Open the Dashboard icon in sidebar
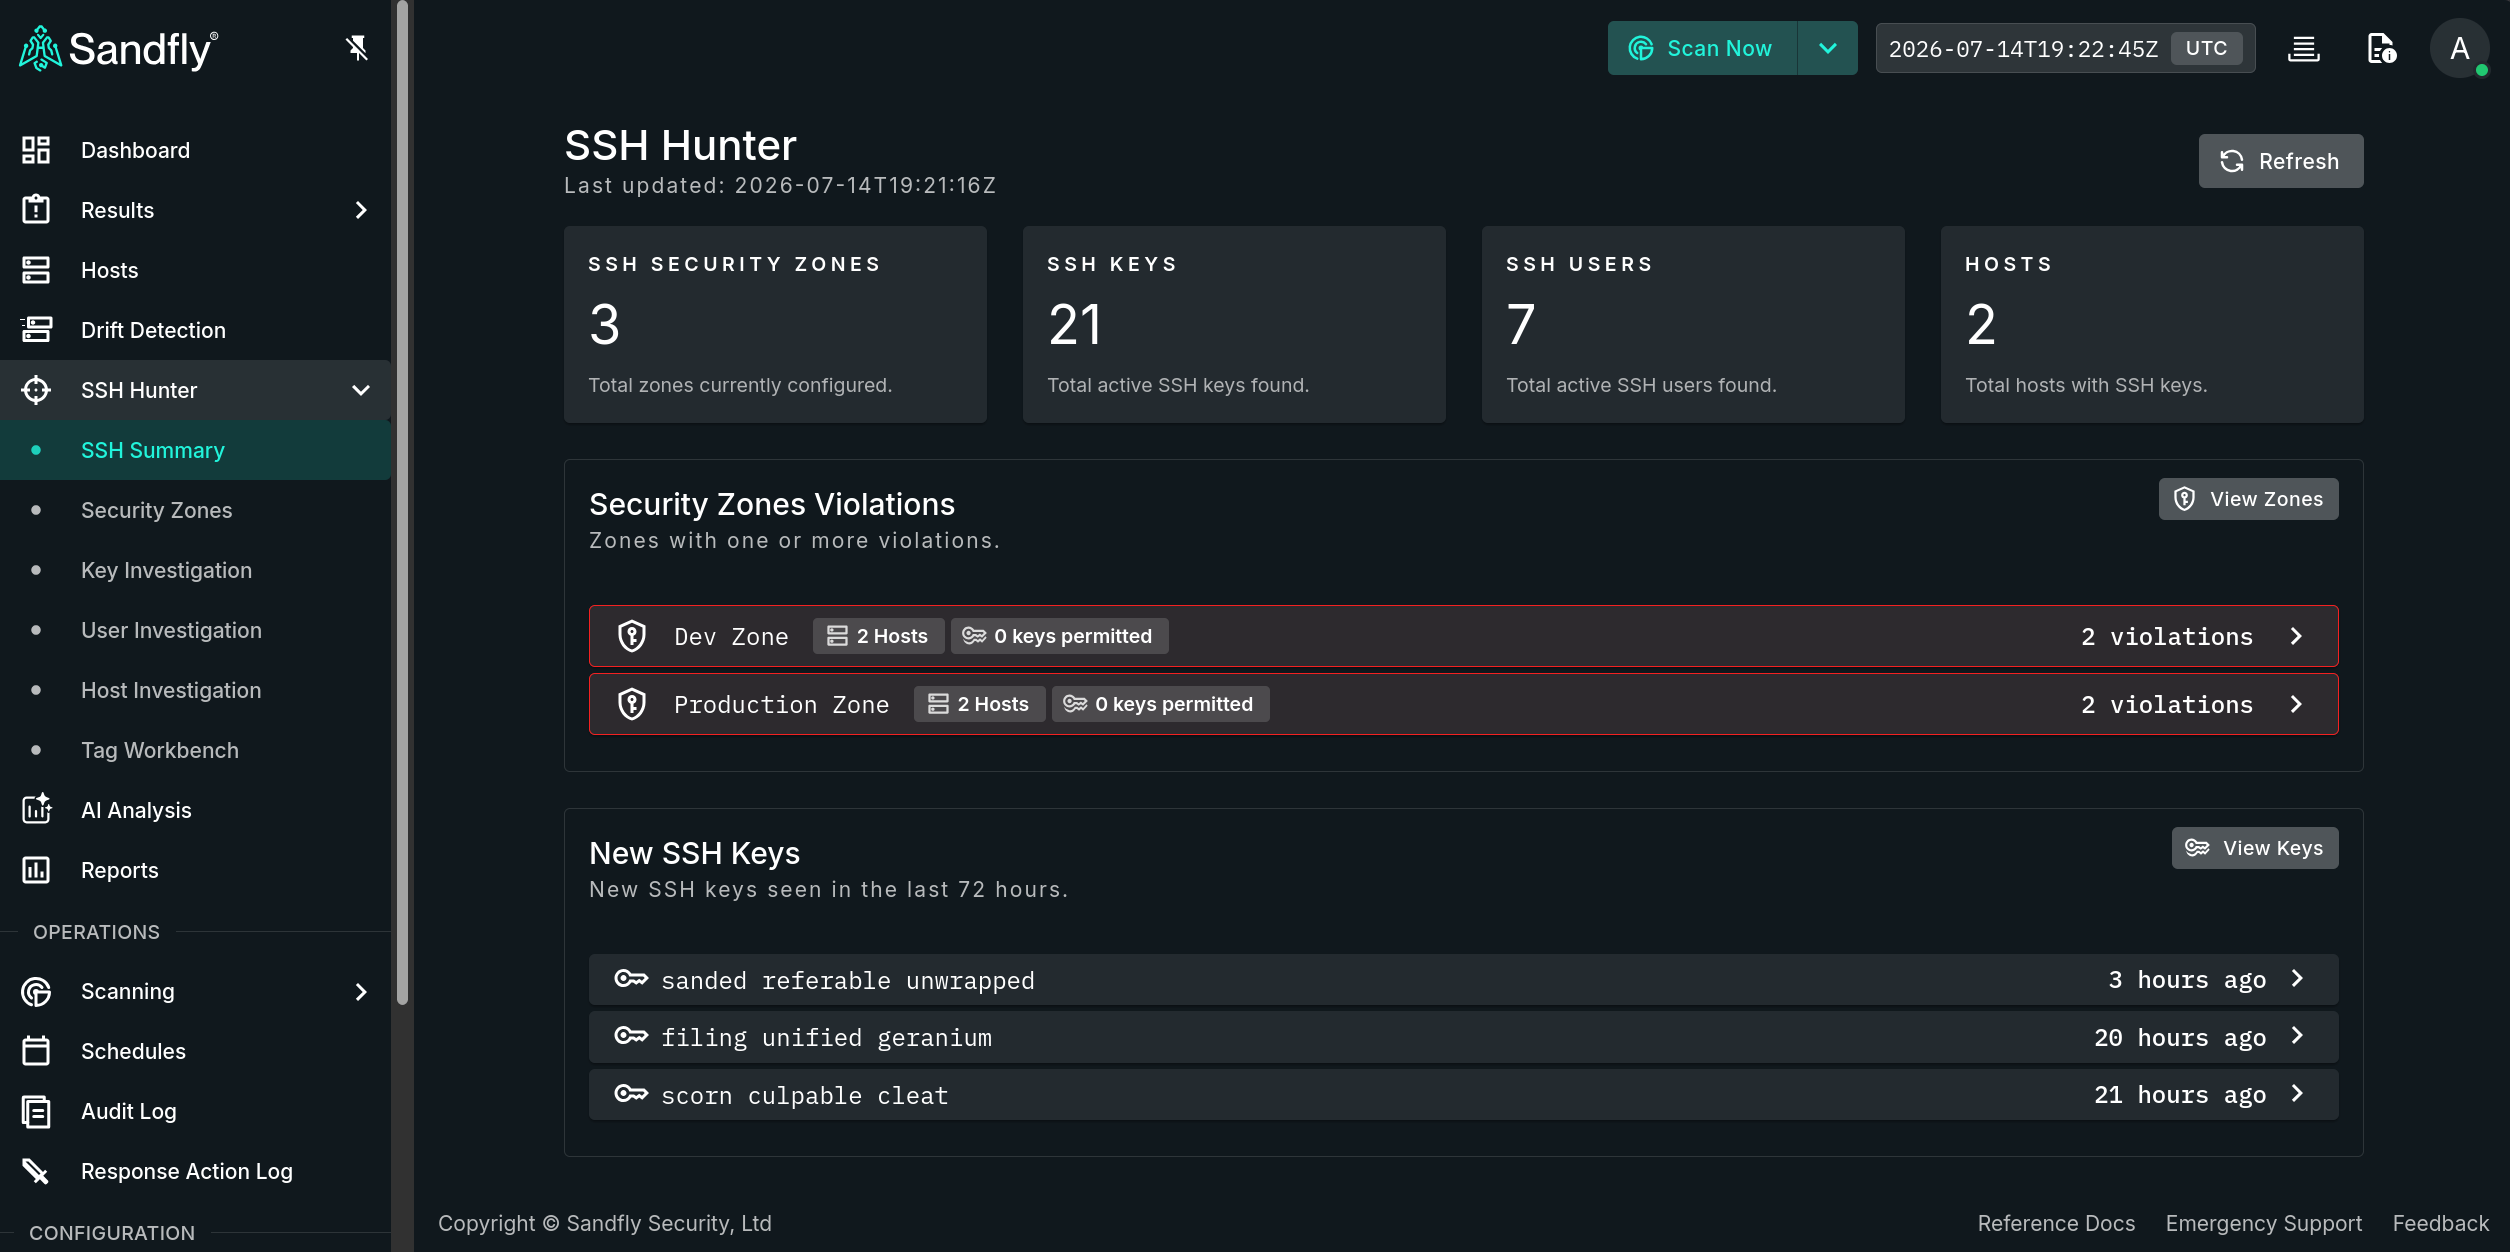 click(36, 150)
